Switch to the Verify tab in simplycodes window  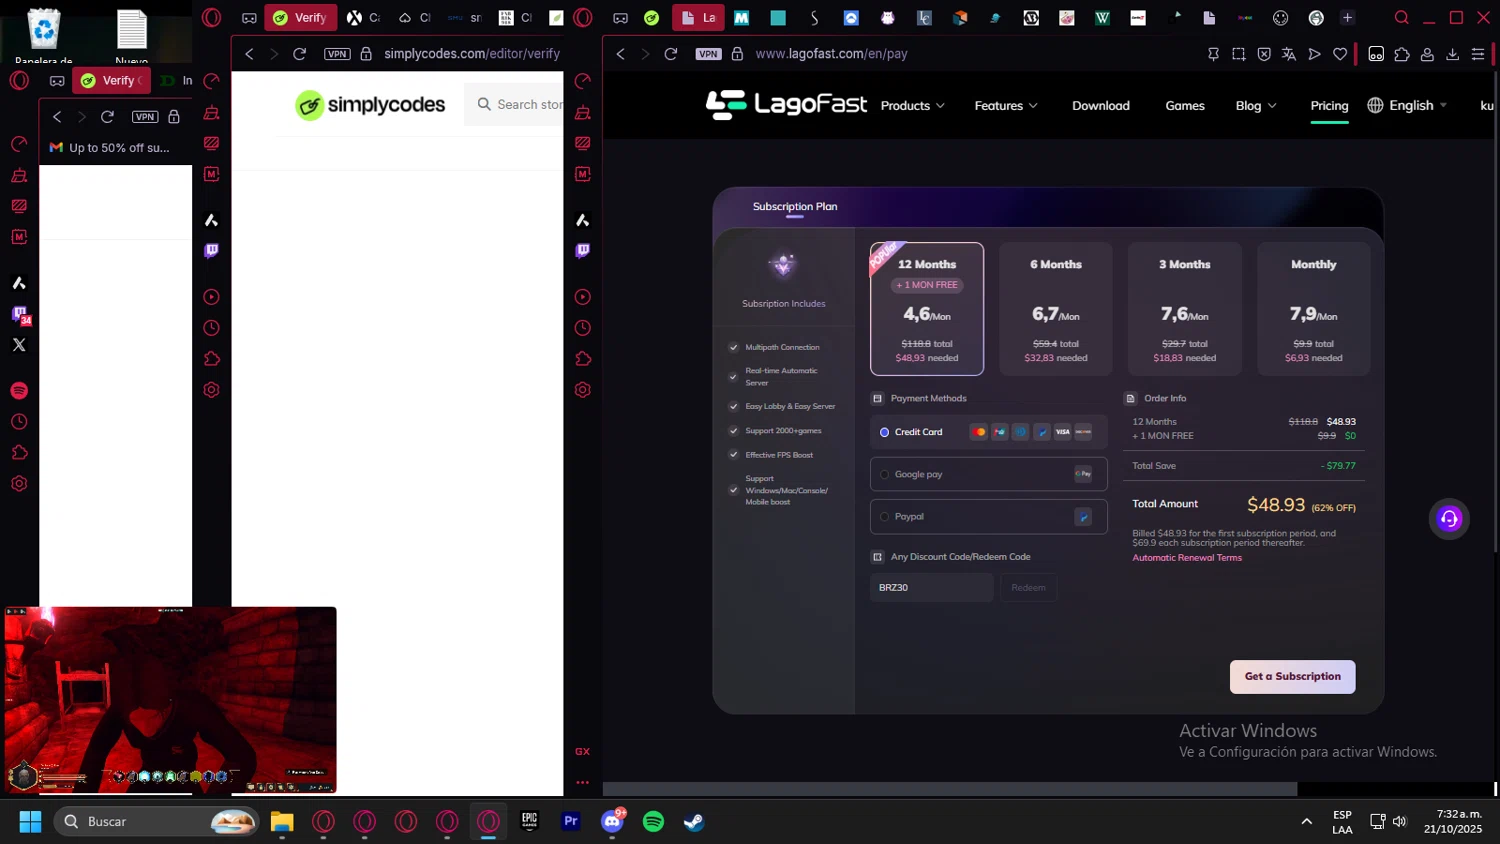coord(300,18)
